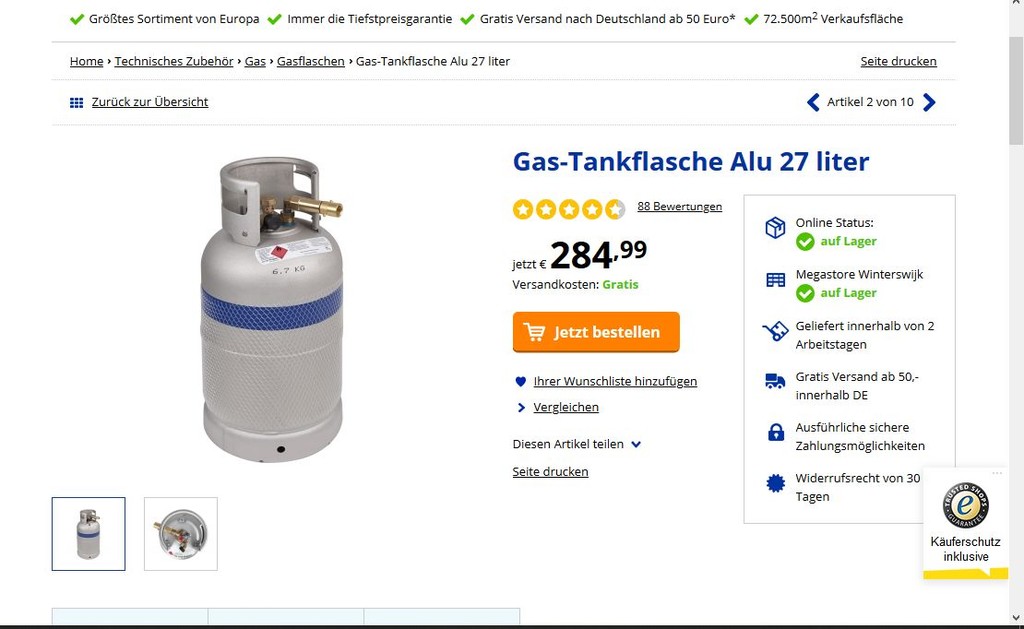Go to the previous article arrow
The height and width of the screenshot is (629, 1024).
813,103
